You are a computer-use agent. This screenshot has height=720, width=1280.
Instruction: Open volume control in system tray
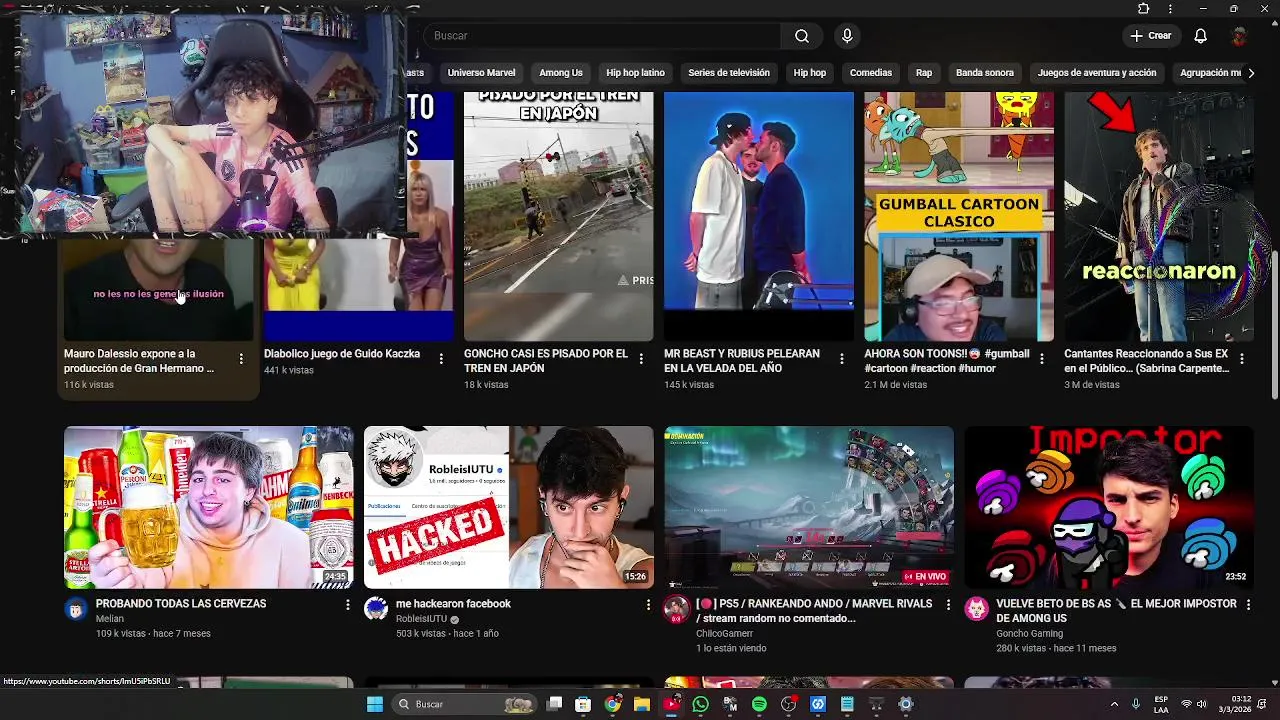tap(1201, 704)
